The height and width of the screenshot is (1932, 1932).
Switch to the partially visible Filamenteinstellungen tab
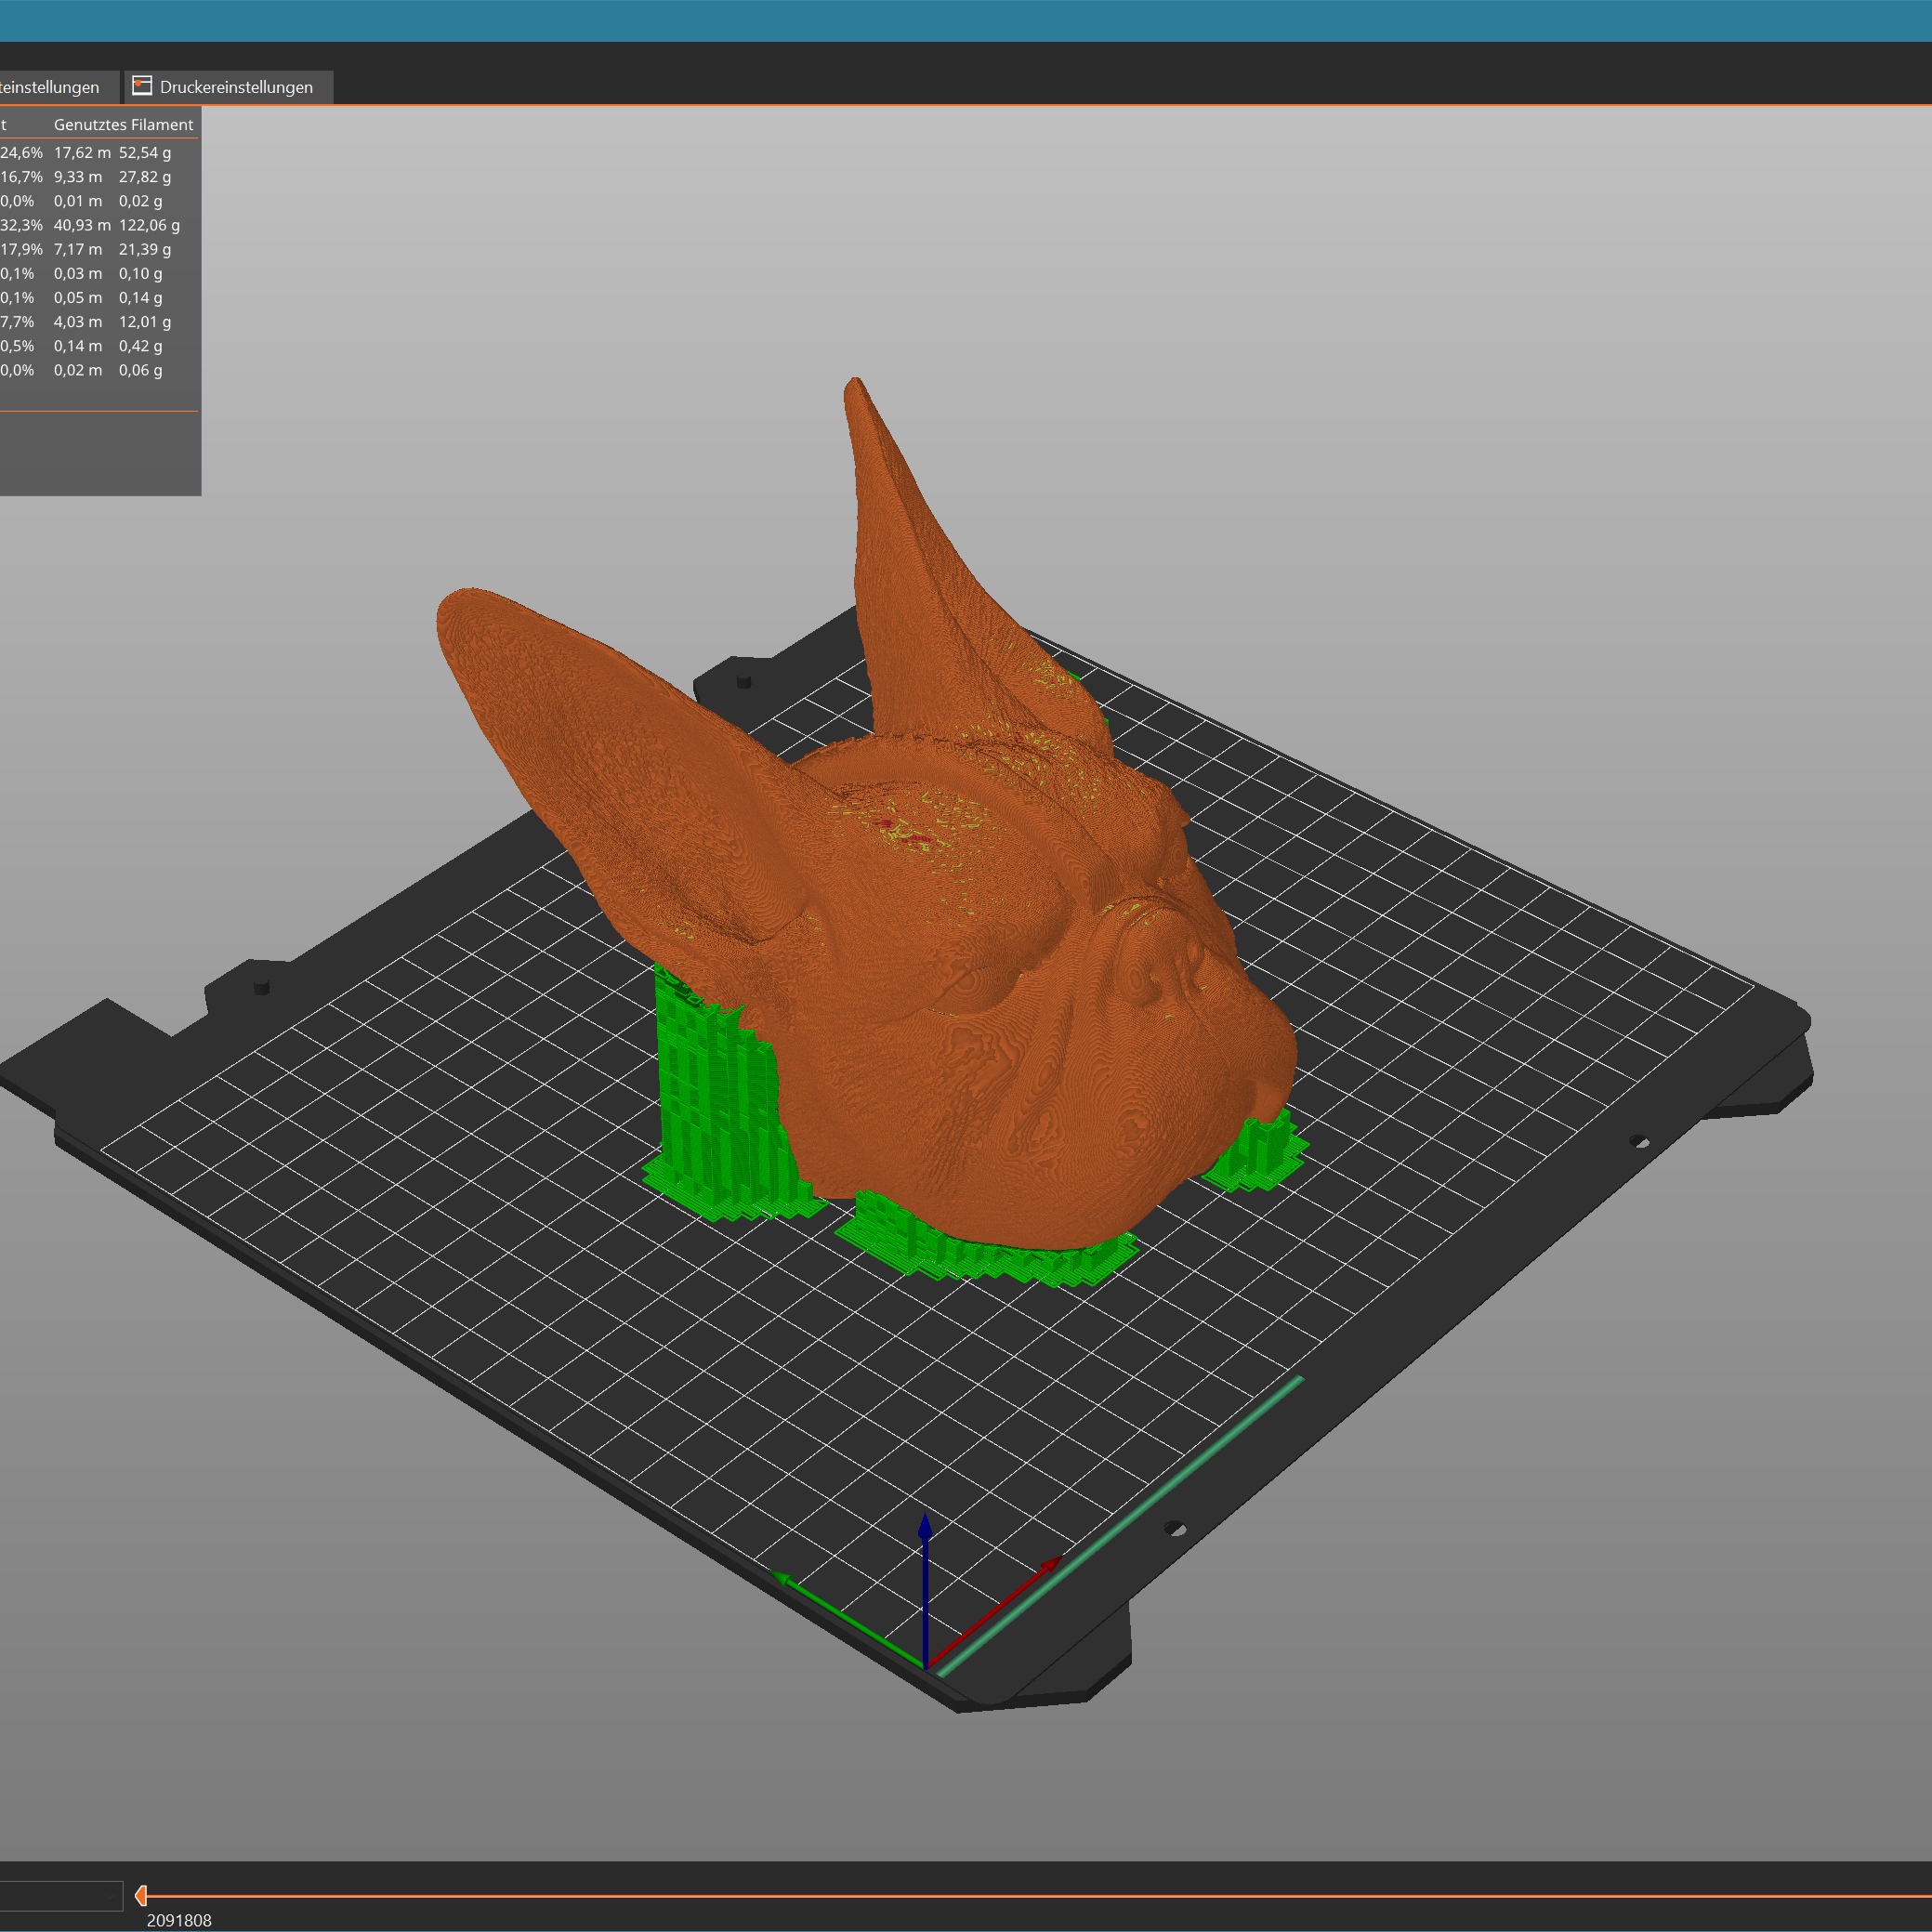pos(50,87)
